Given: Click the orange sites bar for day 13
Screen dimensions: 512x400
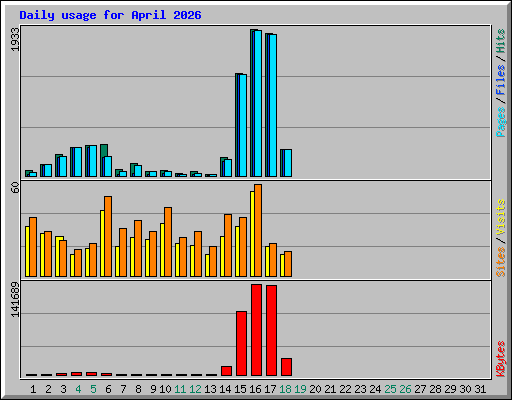Looking at the screenshot, I should pyautogui.click(x=213, y=261).
